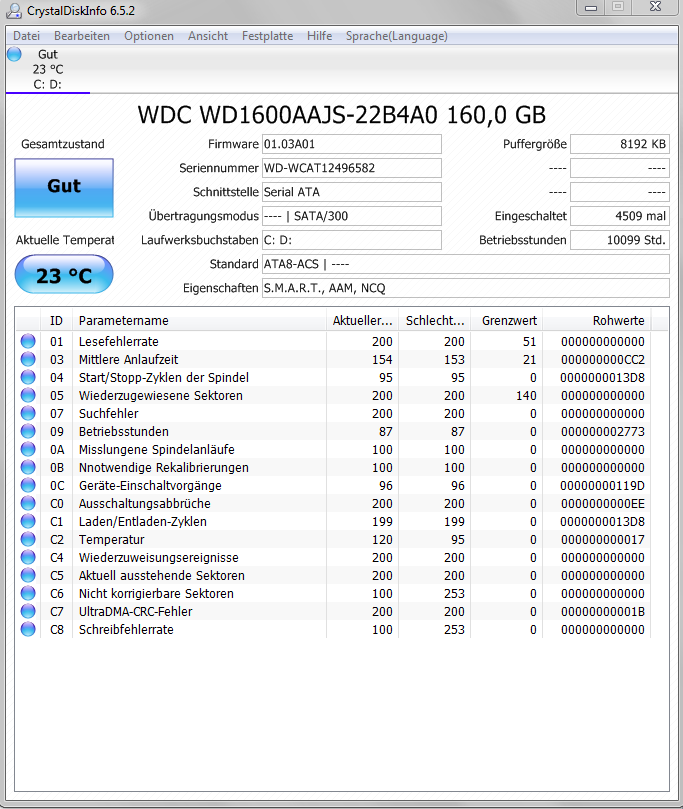Viewport: 683px width, 809px height.
Task: Click status orb for Wiederzugewiesene Sektoren row
Action: tap(28, 395)
